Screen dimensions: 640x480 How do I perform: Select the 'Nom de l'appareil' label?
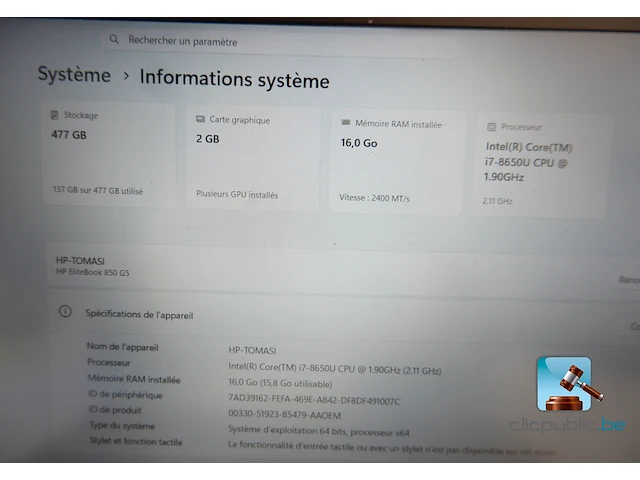(x=122, y=347)
